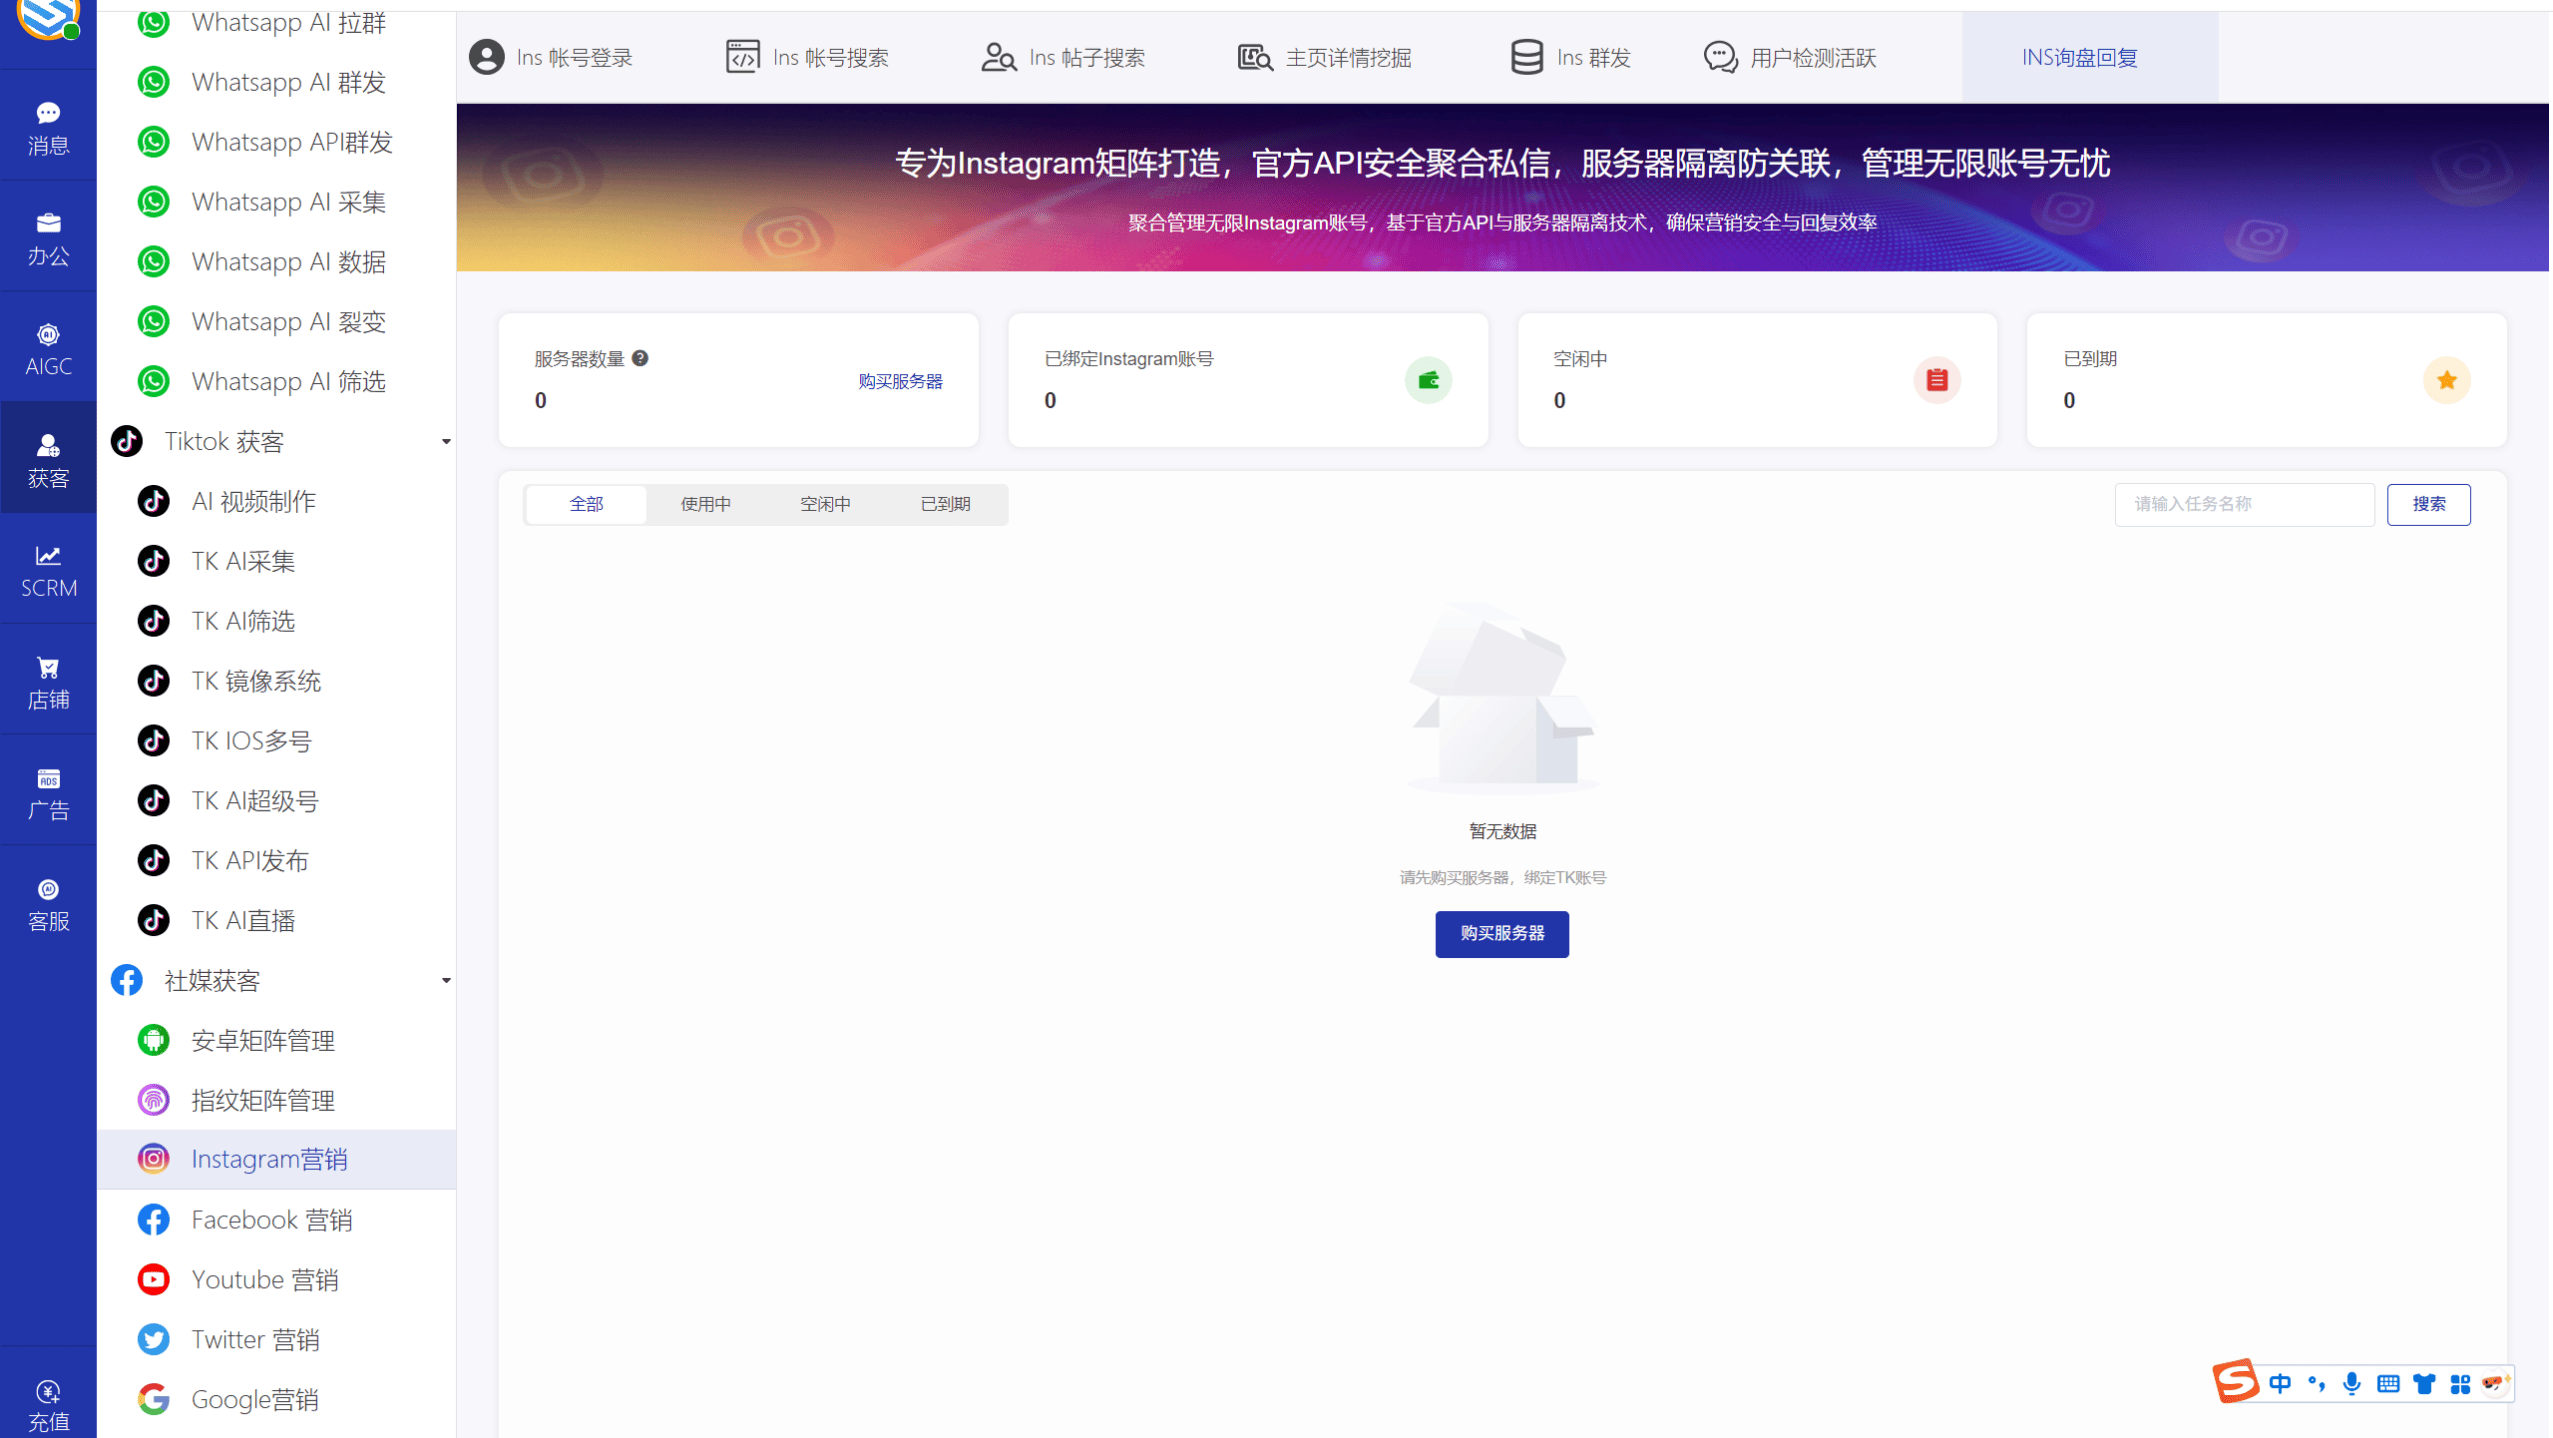Click the 搜索 search button

click(x=2429, y=504)
